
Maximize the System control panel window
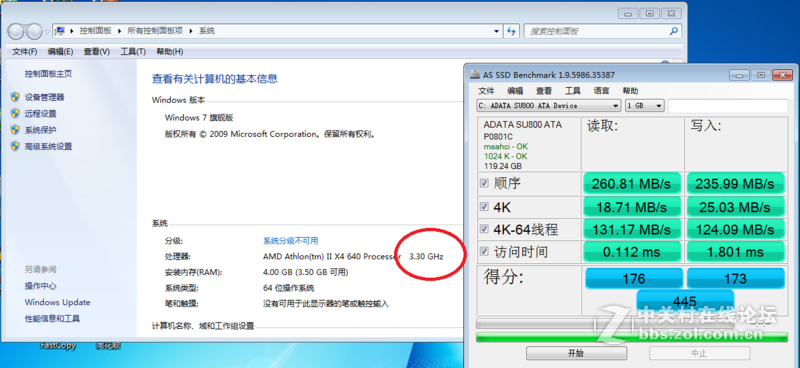coord(650,14)
